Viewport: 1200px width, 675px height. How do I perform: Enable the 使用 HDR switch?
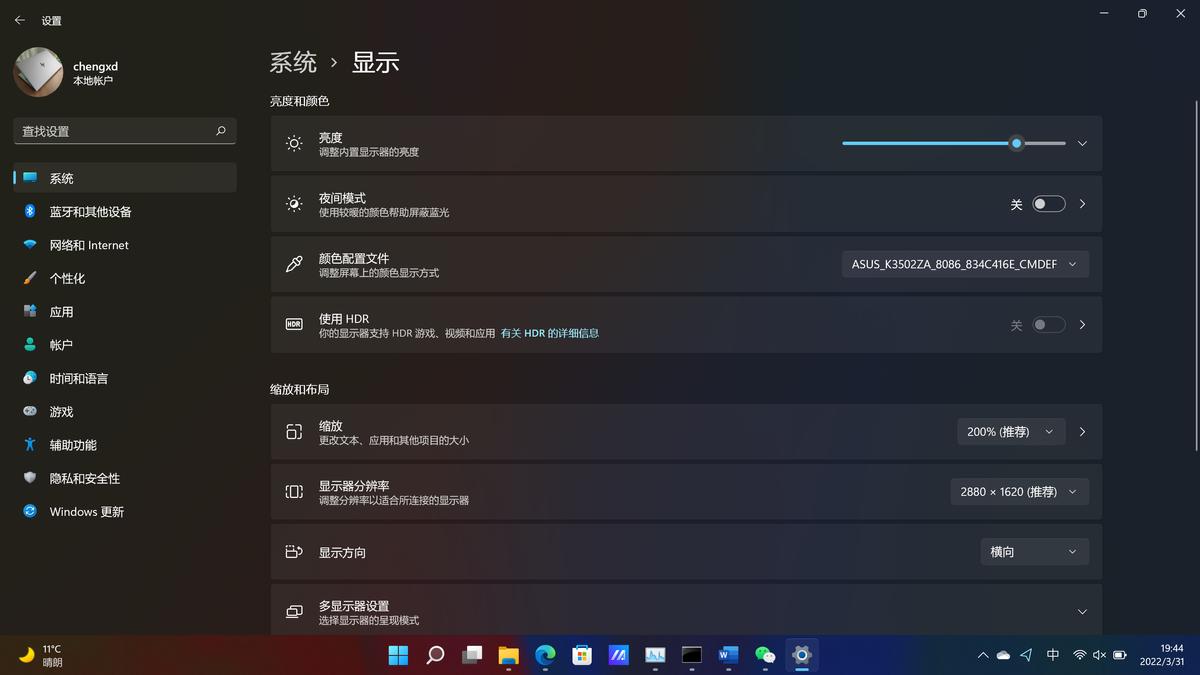point(1048,324)
